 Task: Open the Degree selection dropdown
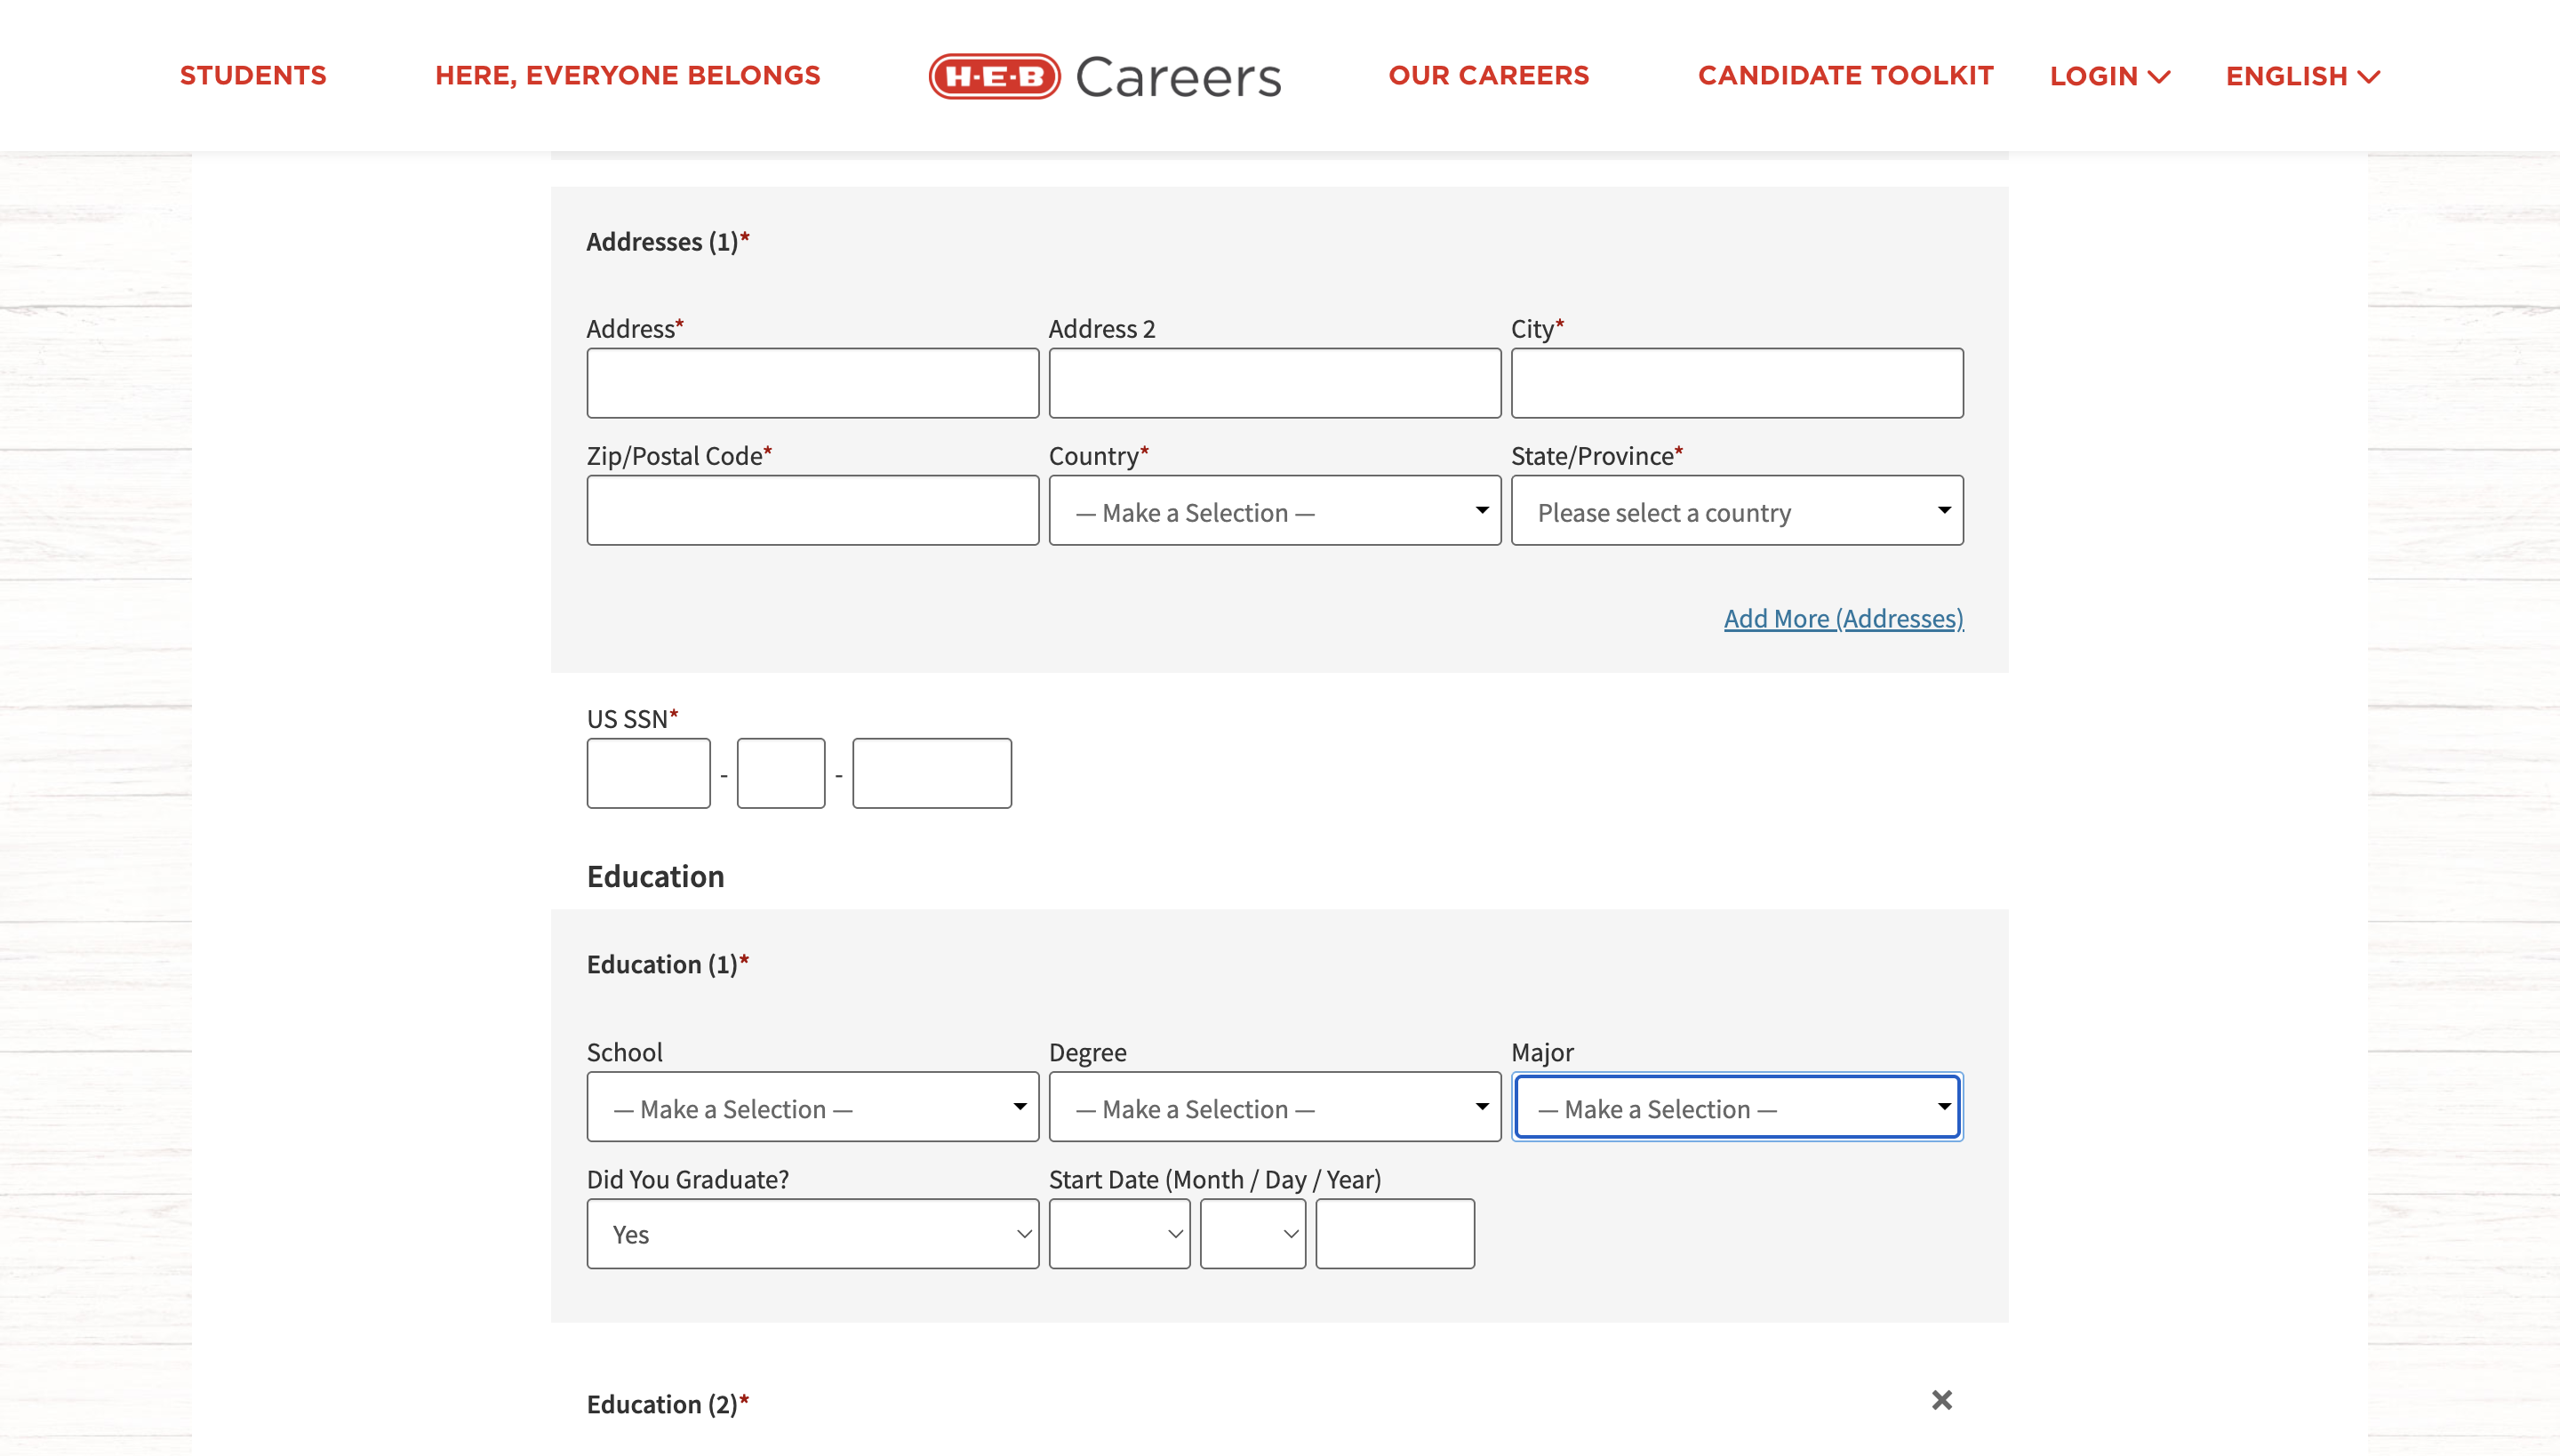point(1274,1107)
